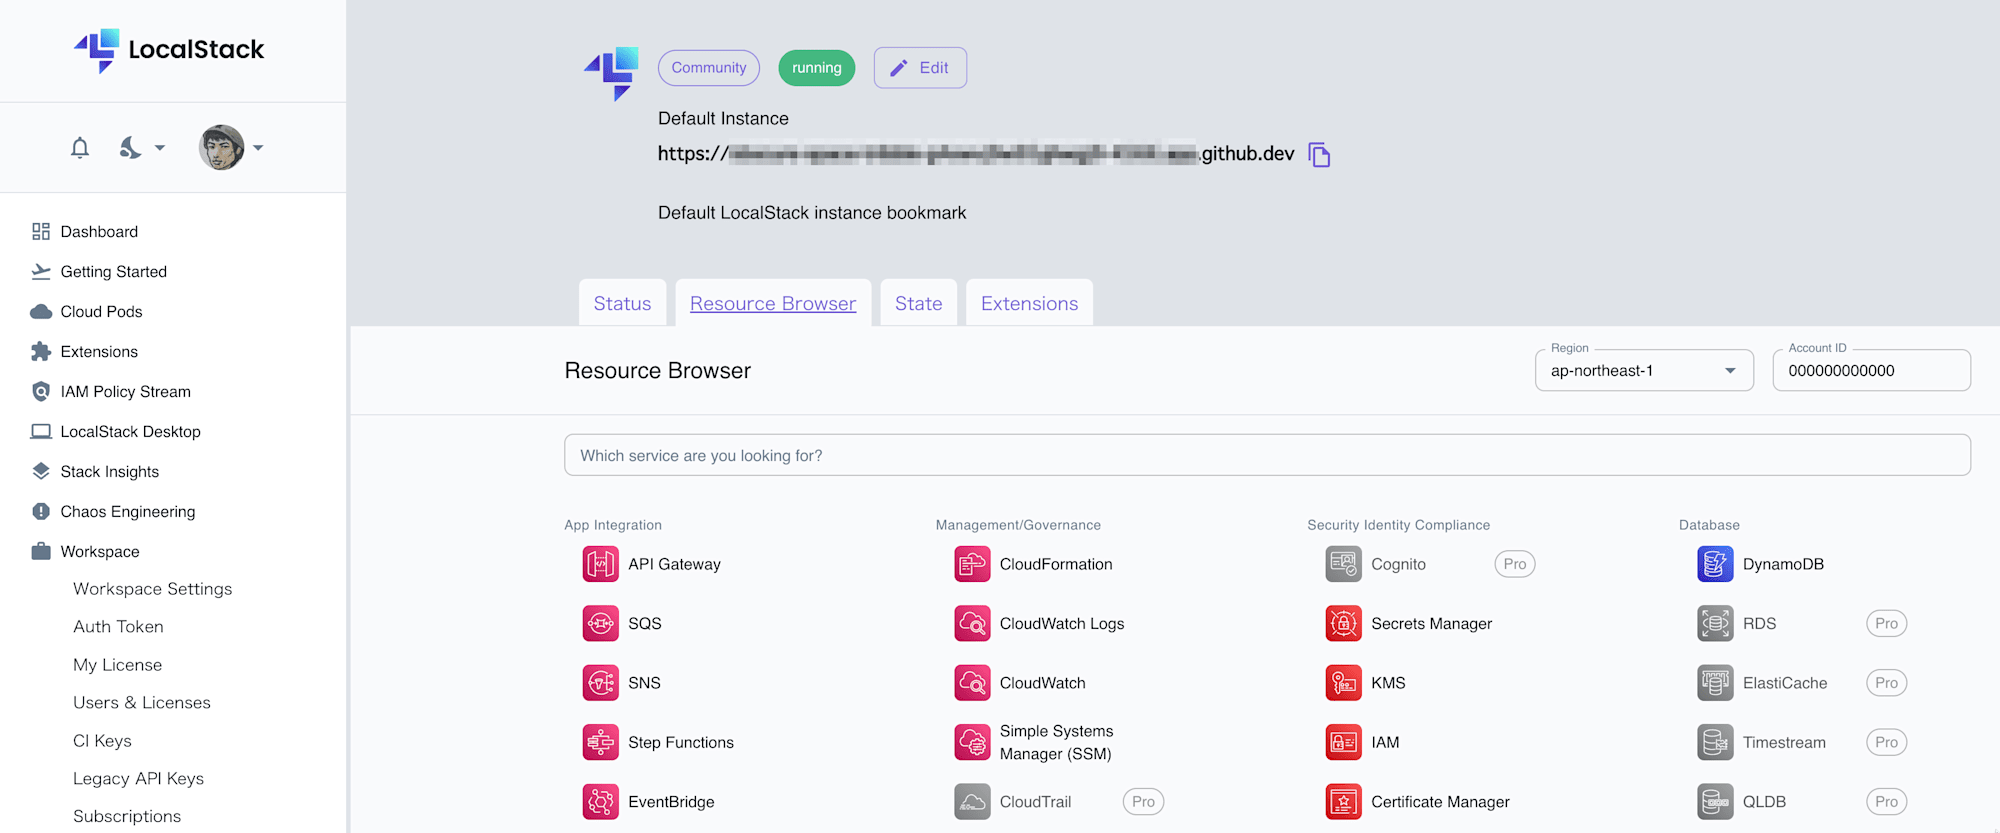Open the CloudWatch service icon

[972, 683]
